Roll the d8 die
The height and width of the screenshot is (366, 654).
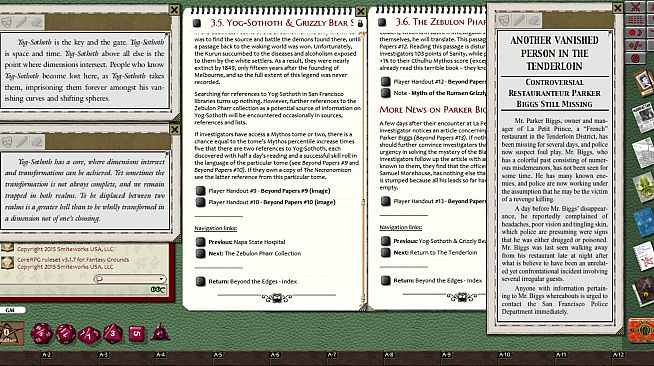click(x=113, y=333)
